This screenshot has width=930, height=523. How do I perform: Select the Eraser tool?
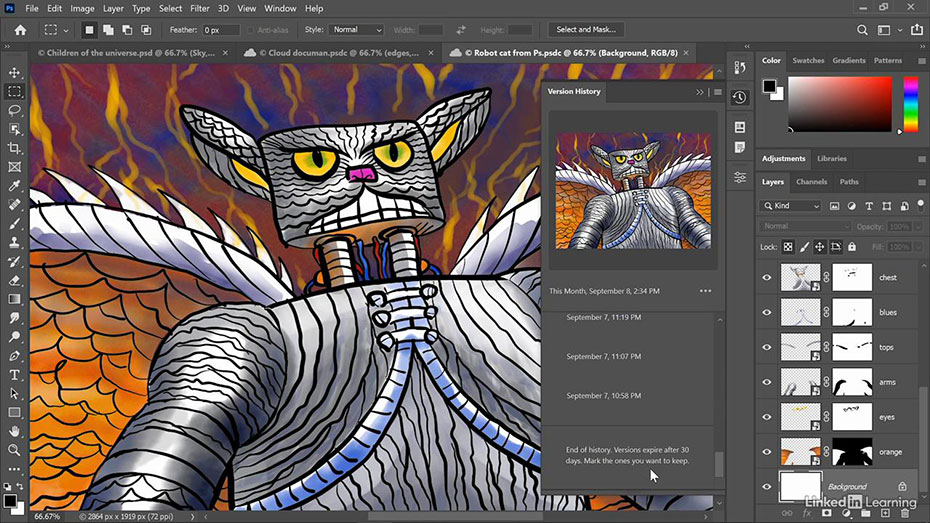pyautogui.click(x=14, y=280)
